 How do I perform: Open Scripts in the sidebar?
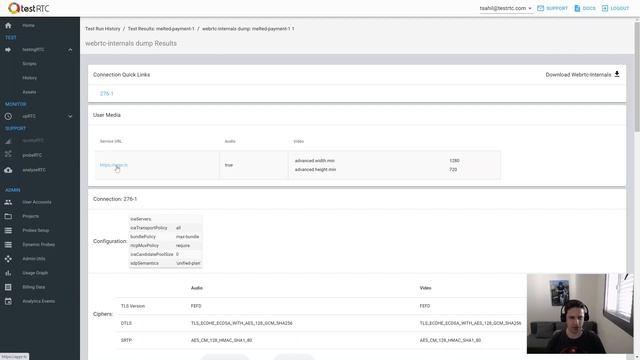[29, 64]
